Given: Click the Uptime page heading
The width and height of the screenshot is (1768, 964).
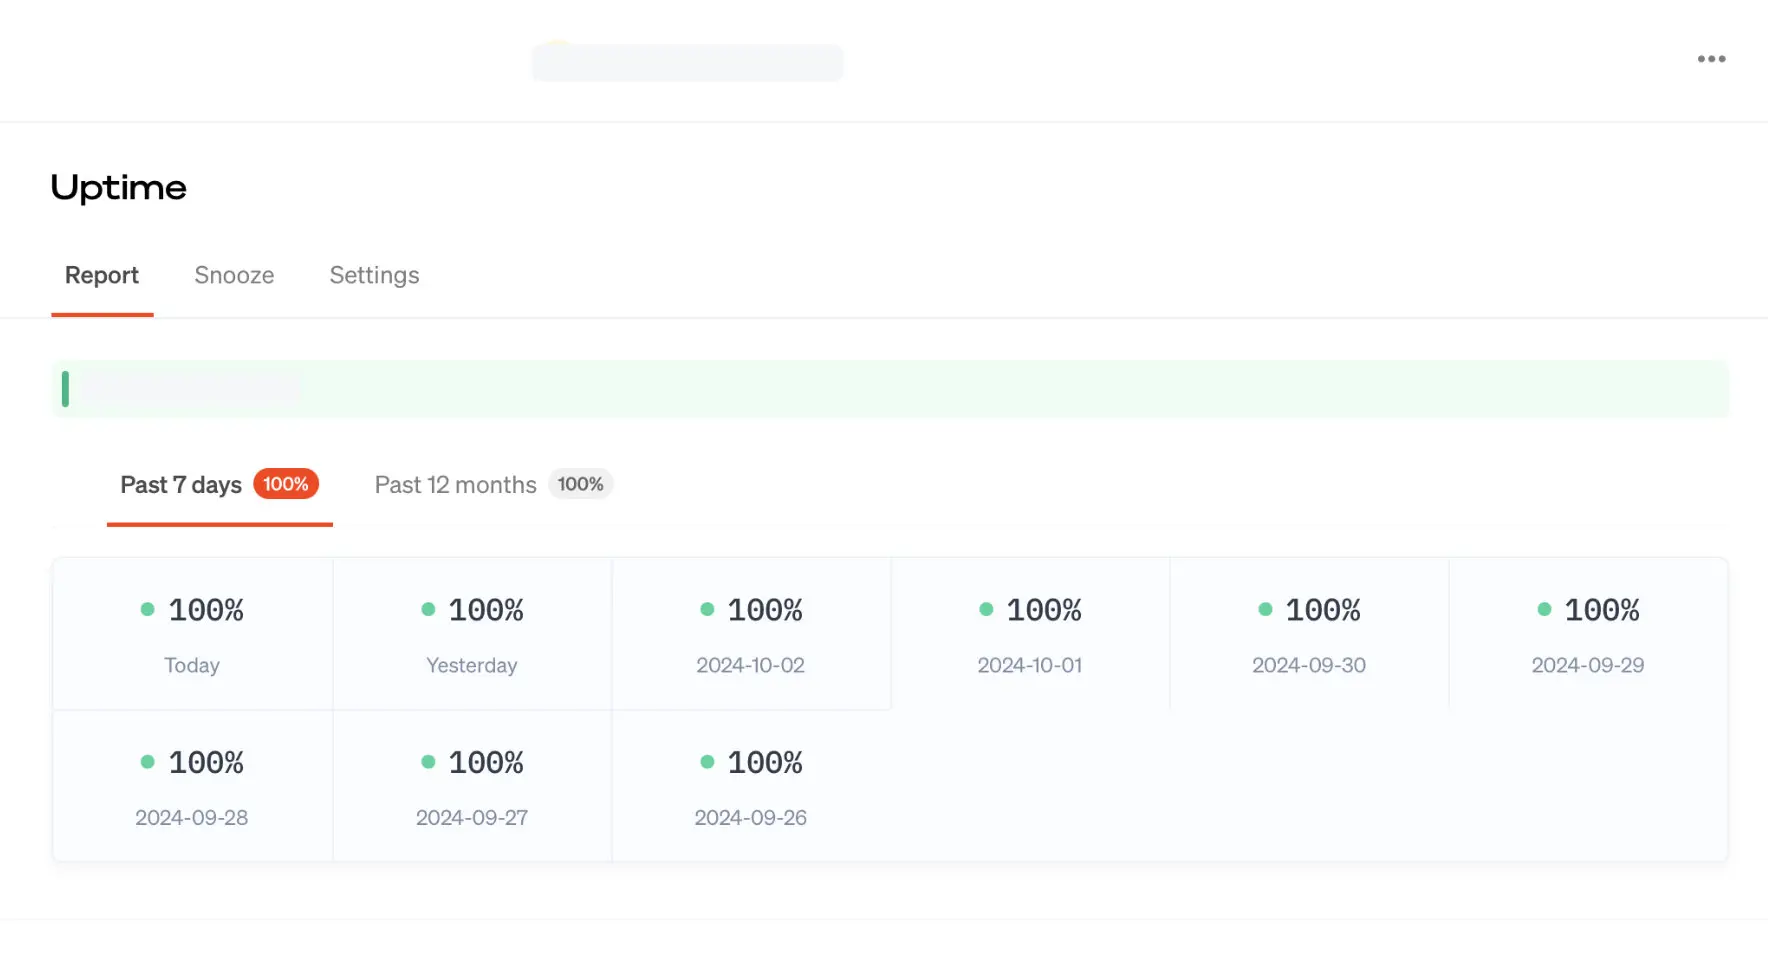Looking at the screenshot, I should click(x=118, y=187).
